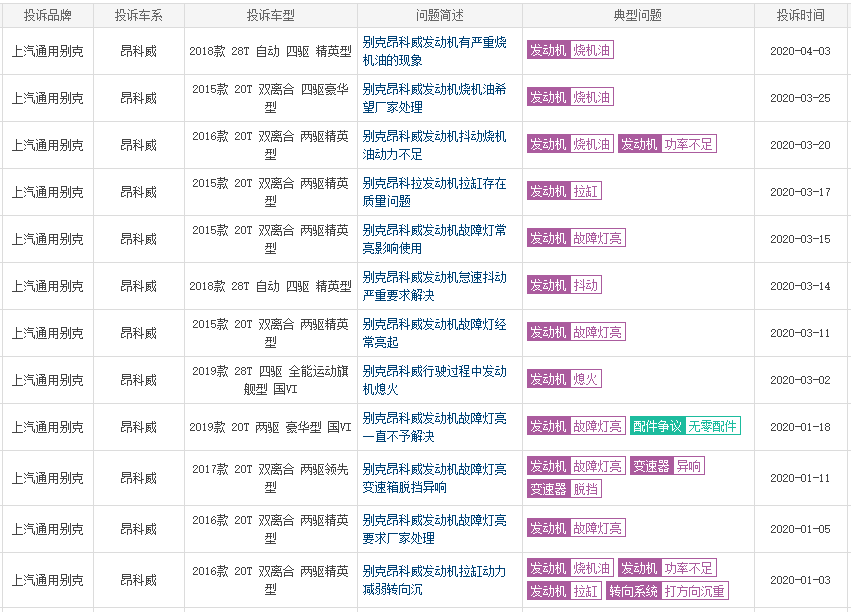Viewport: 851px width, 612px height.
Task: Open link 别克昂科威发动机有严重烧机油的现象
Action: point(434,51)
